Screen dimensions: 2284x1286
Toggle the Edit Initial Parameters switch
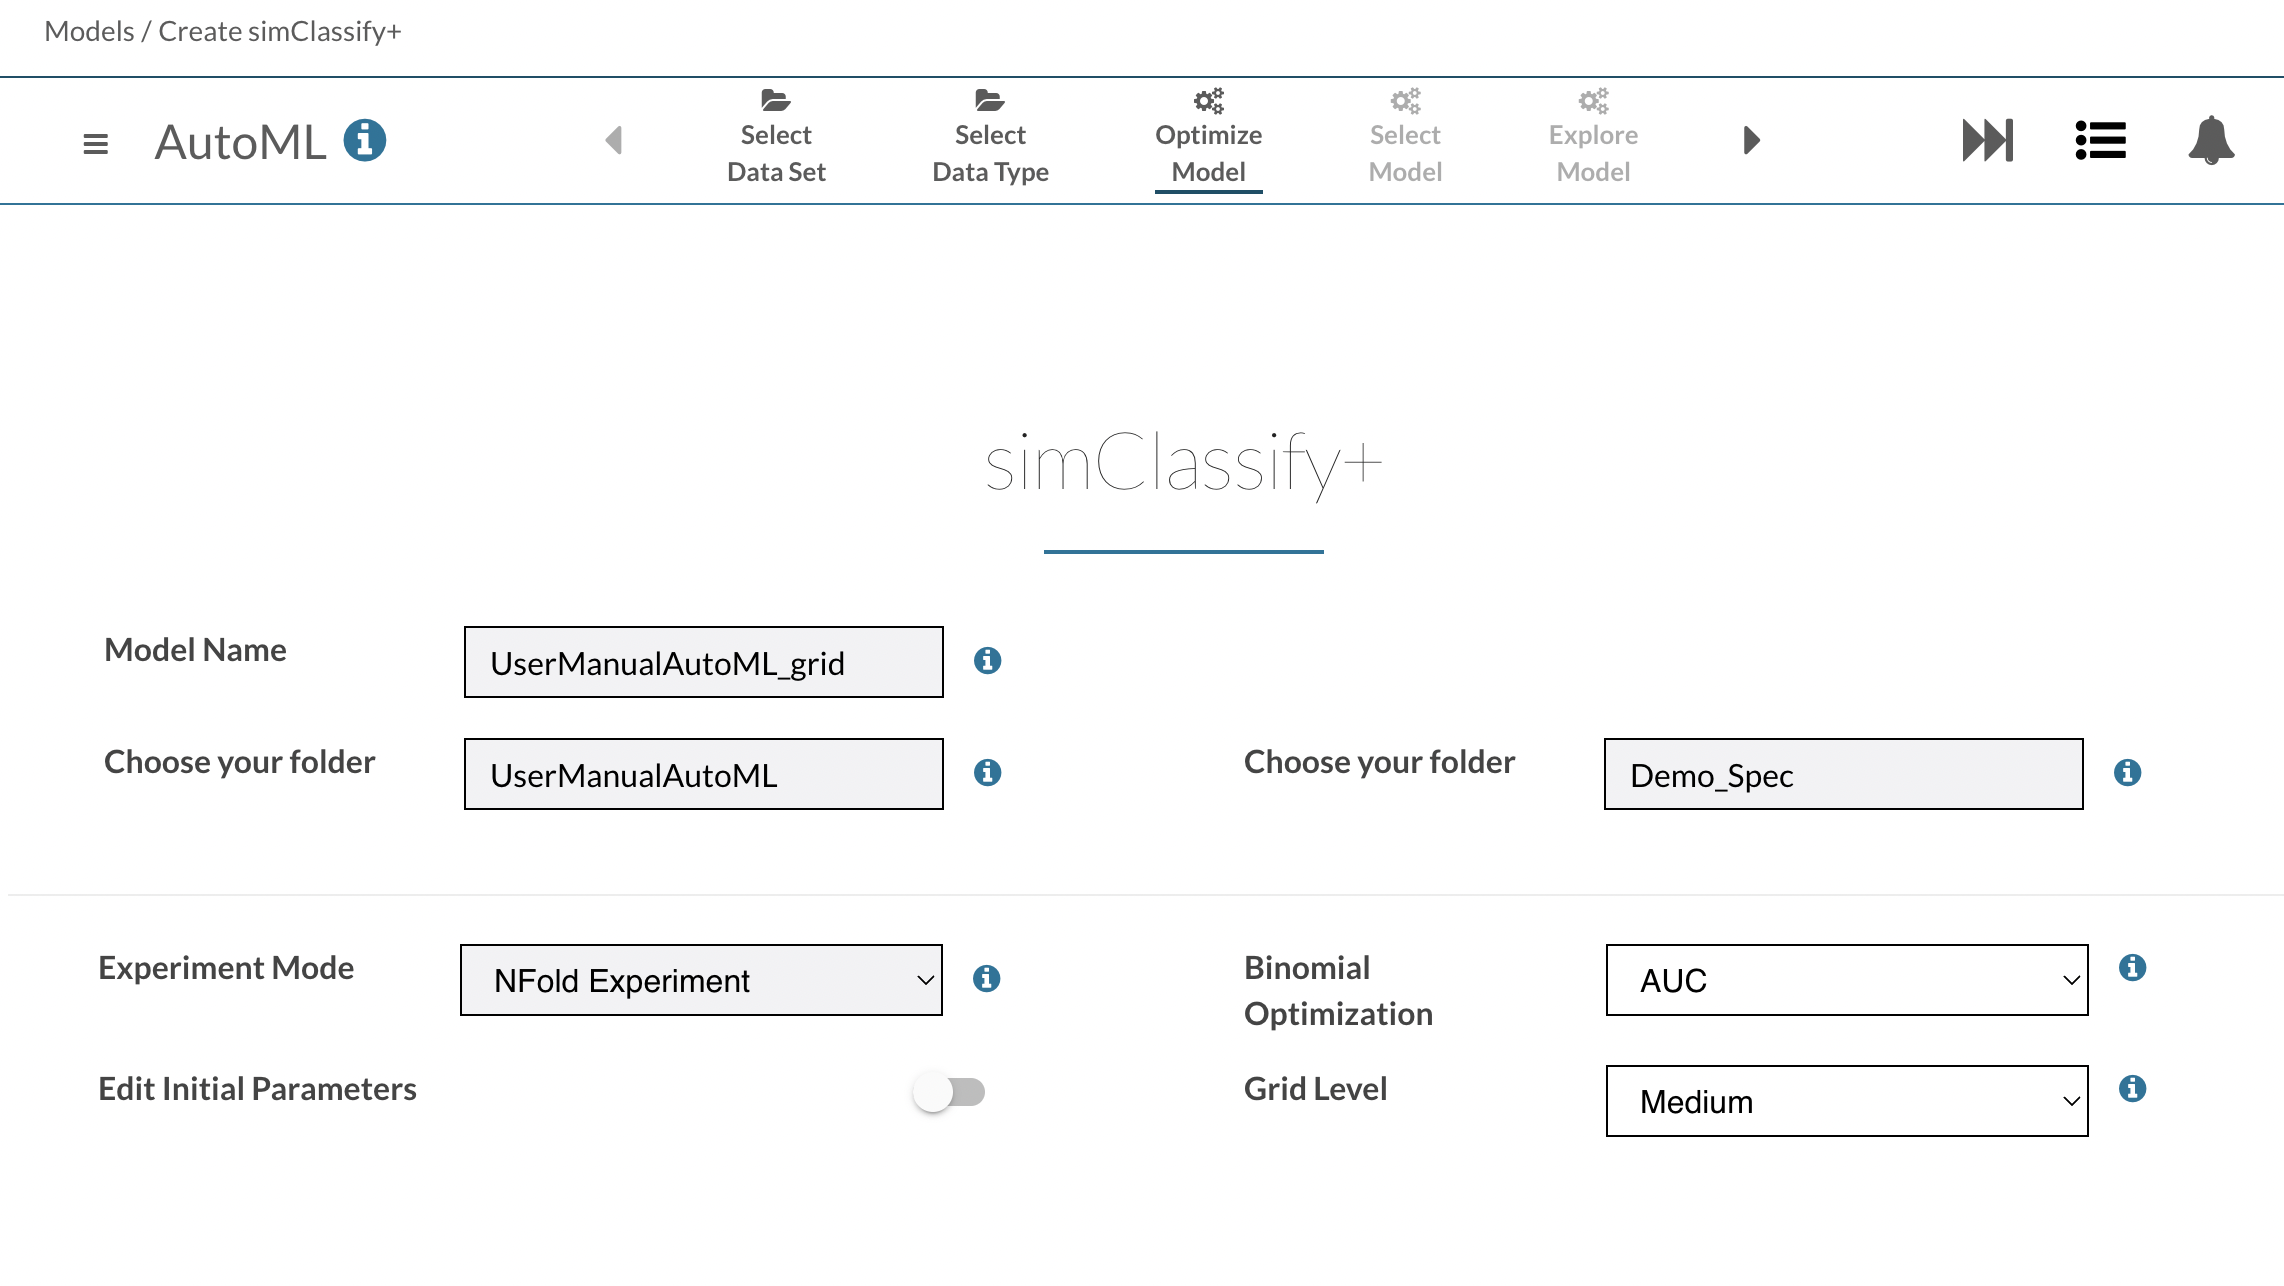pos(949,1091)
